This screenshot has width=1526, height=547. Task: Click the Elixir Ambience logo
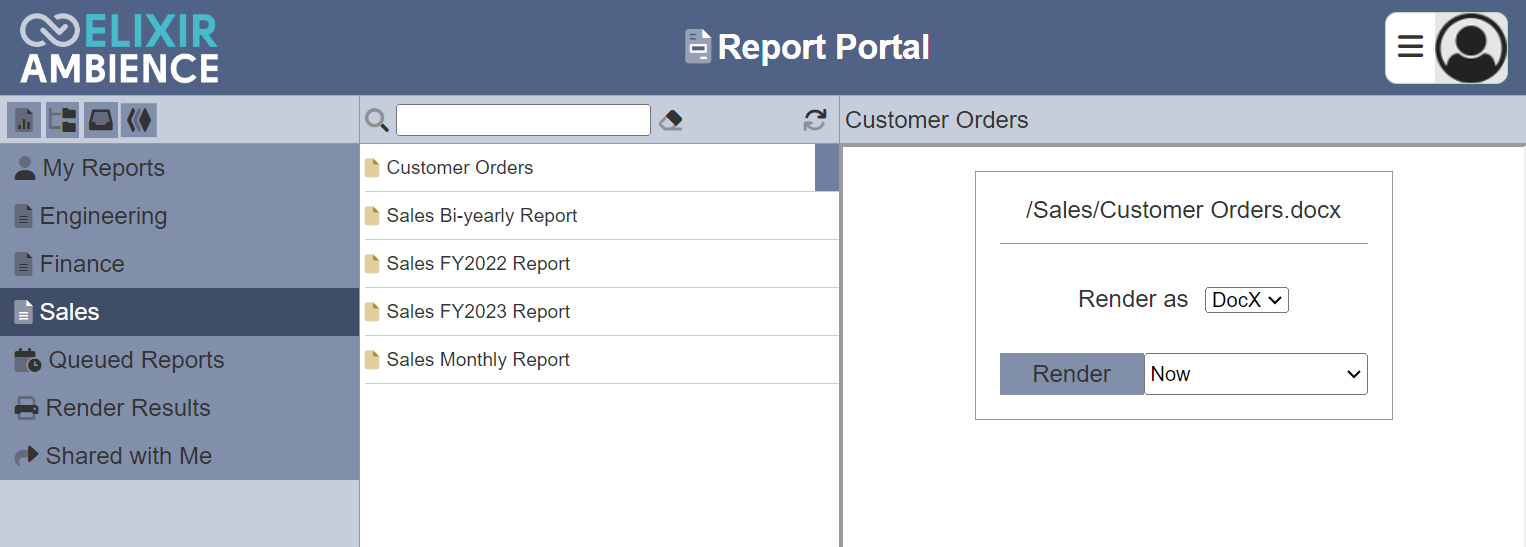[119, 48]
